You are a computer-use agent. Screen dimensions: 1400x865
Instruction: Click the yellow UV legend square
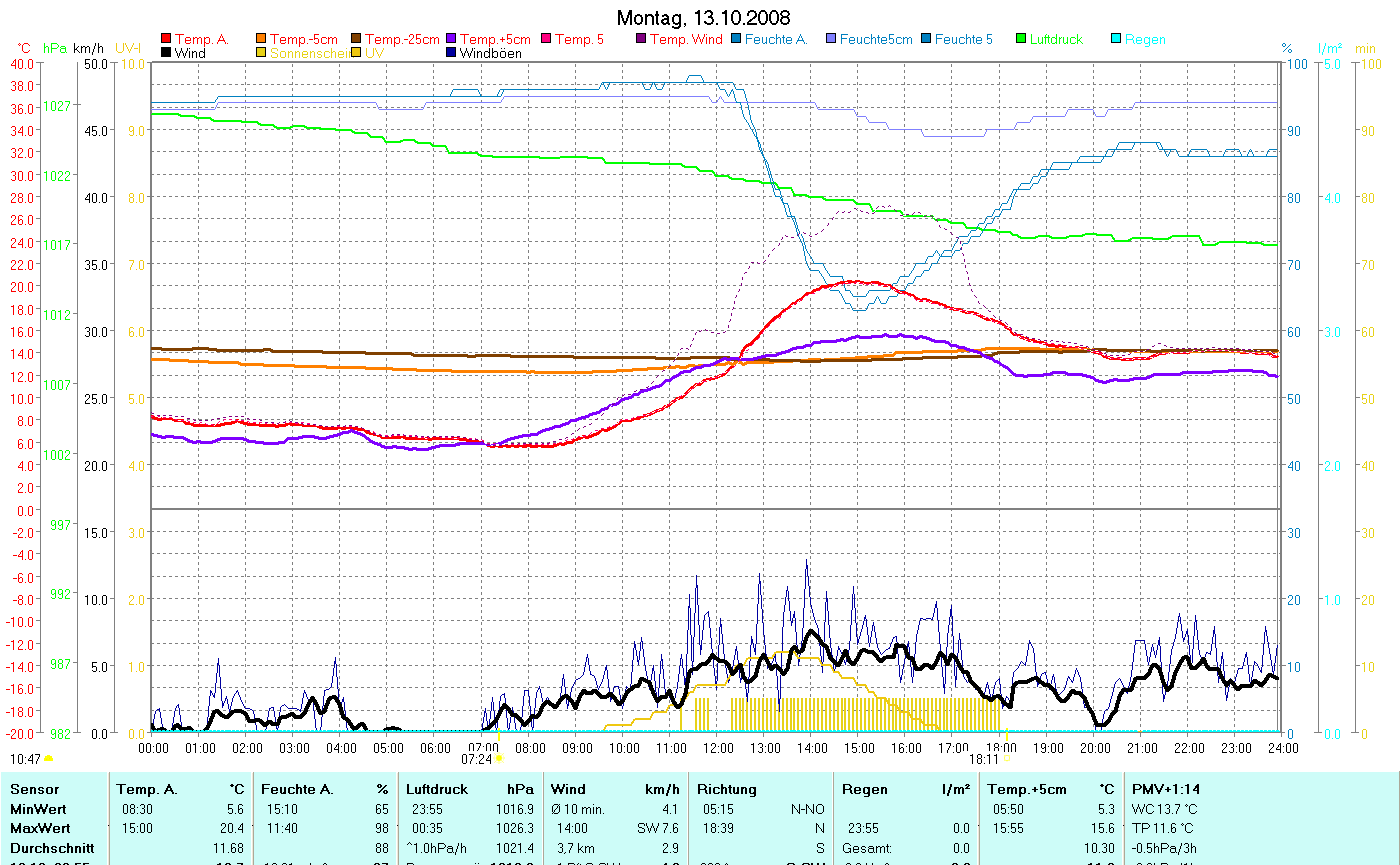coord(357,53)
